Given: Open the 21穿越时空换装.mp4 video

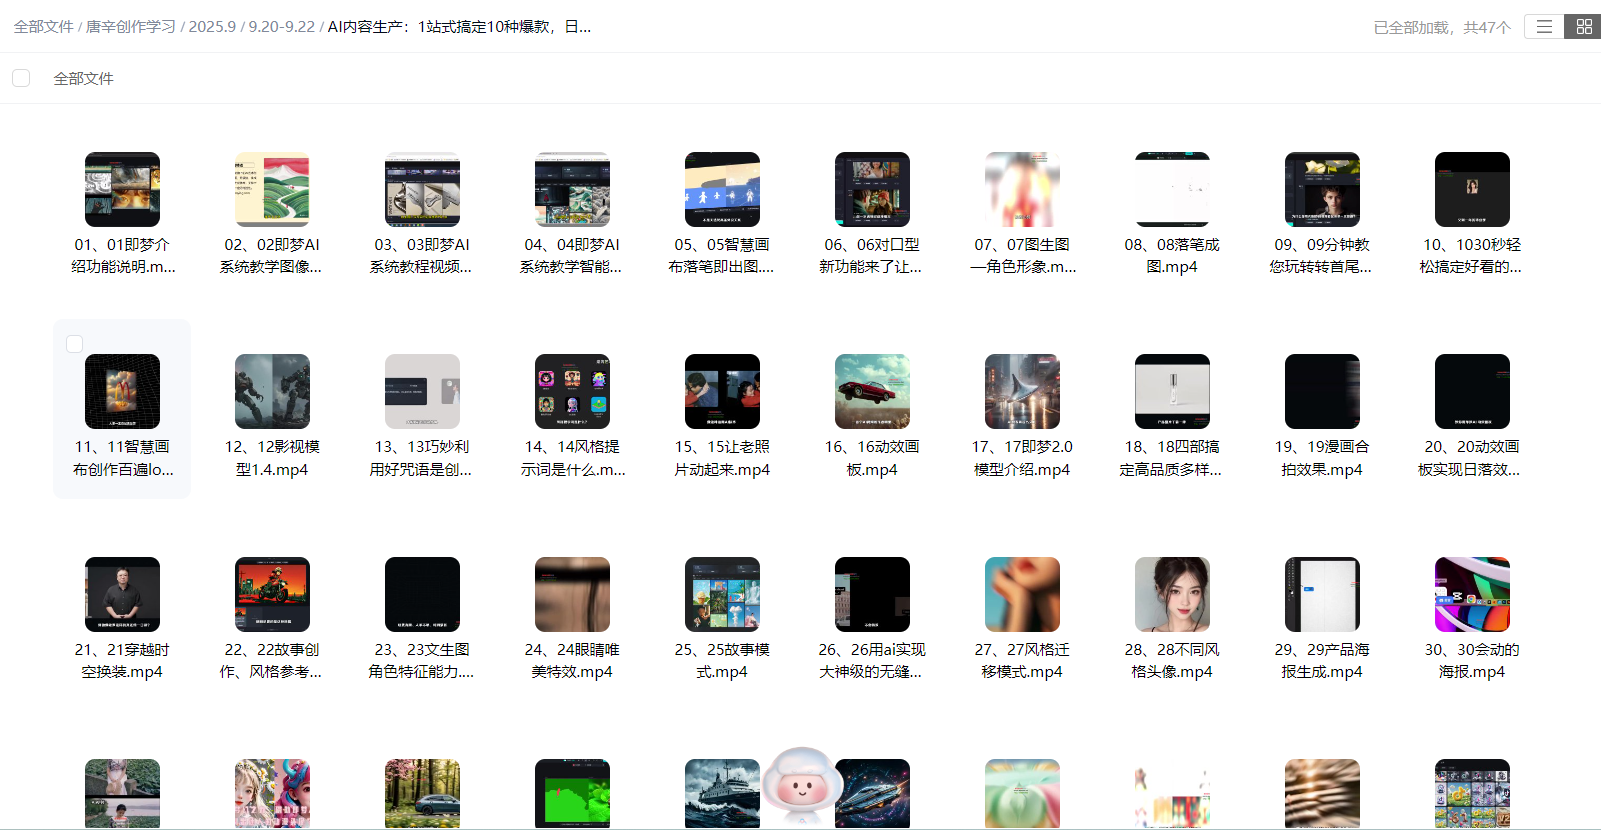Looking at the screenshot, I should pos(122,594).
